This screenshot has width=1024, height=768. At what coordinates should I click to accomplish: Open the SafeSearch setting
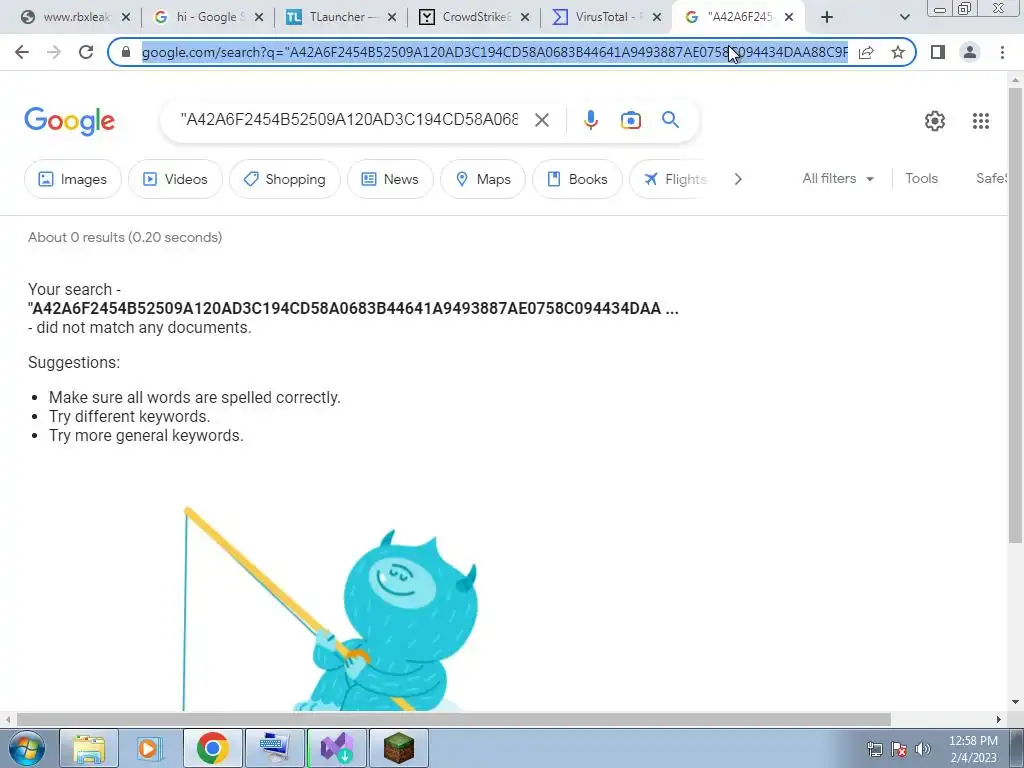pyautogui.click(x=991, y=178)
